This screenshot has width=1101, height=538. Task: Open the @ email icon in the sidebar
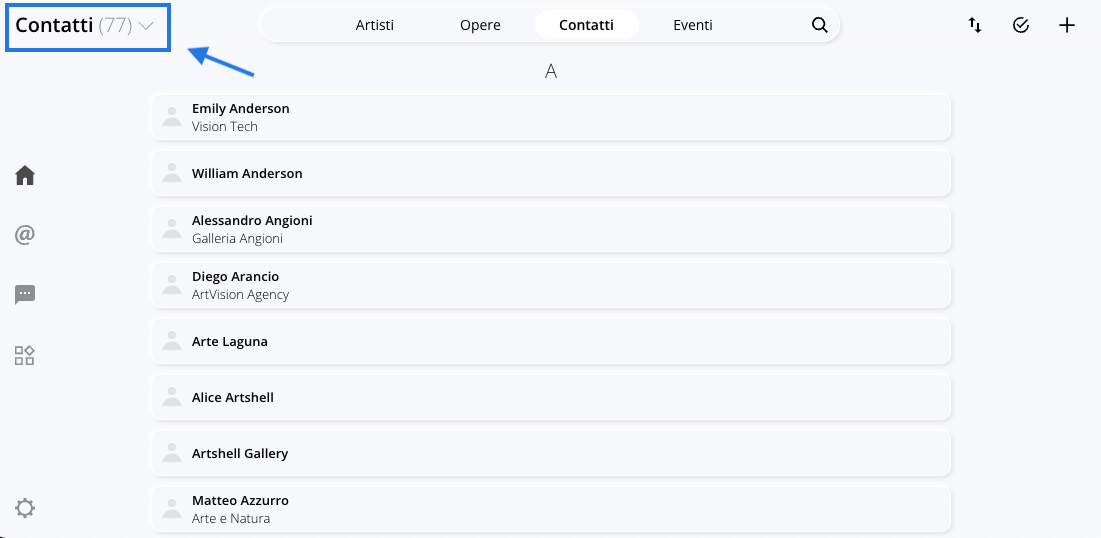[x=25, y=235]
